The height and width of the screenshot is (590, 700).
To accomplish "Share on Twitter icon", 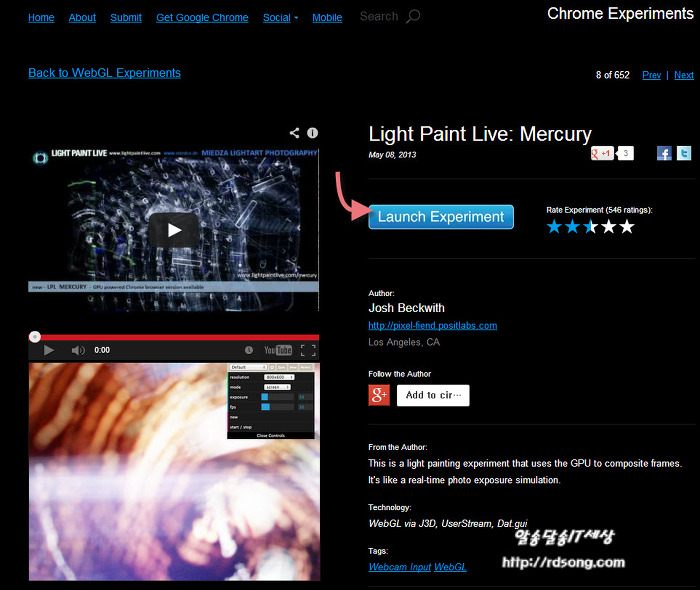I will pos(684,153).
